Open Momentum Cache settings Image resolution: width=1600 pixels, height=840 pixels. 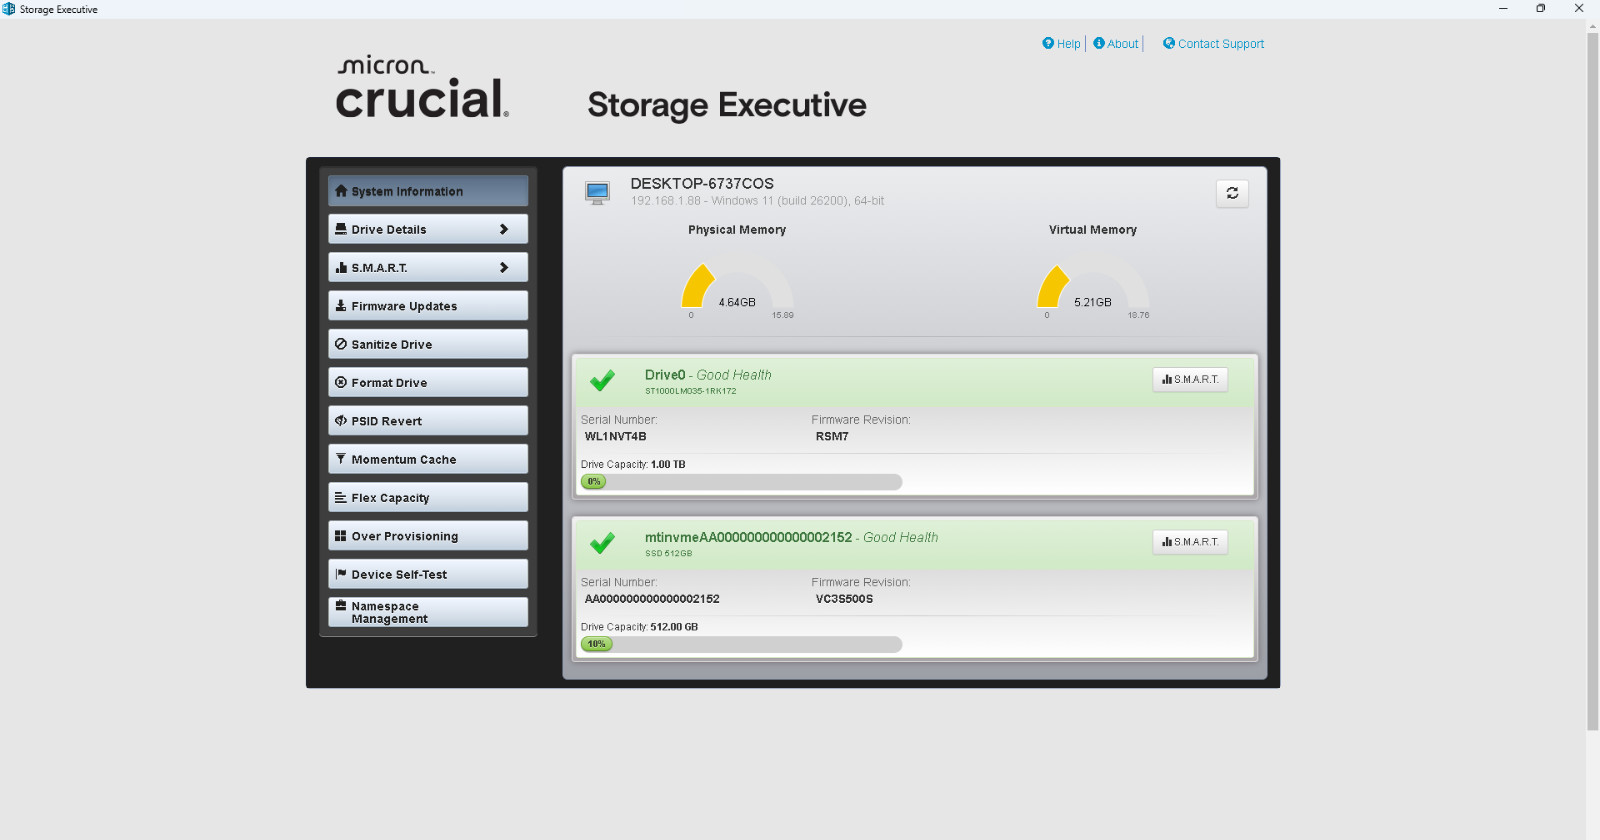(x=428, y=459)
